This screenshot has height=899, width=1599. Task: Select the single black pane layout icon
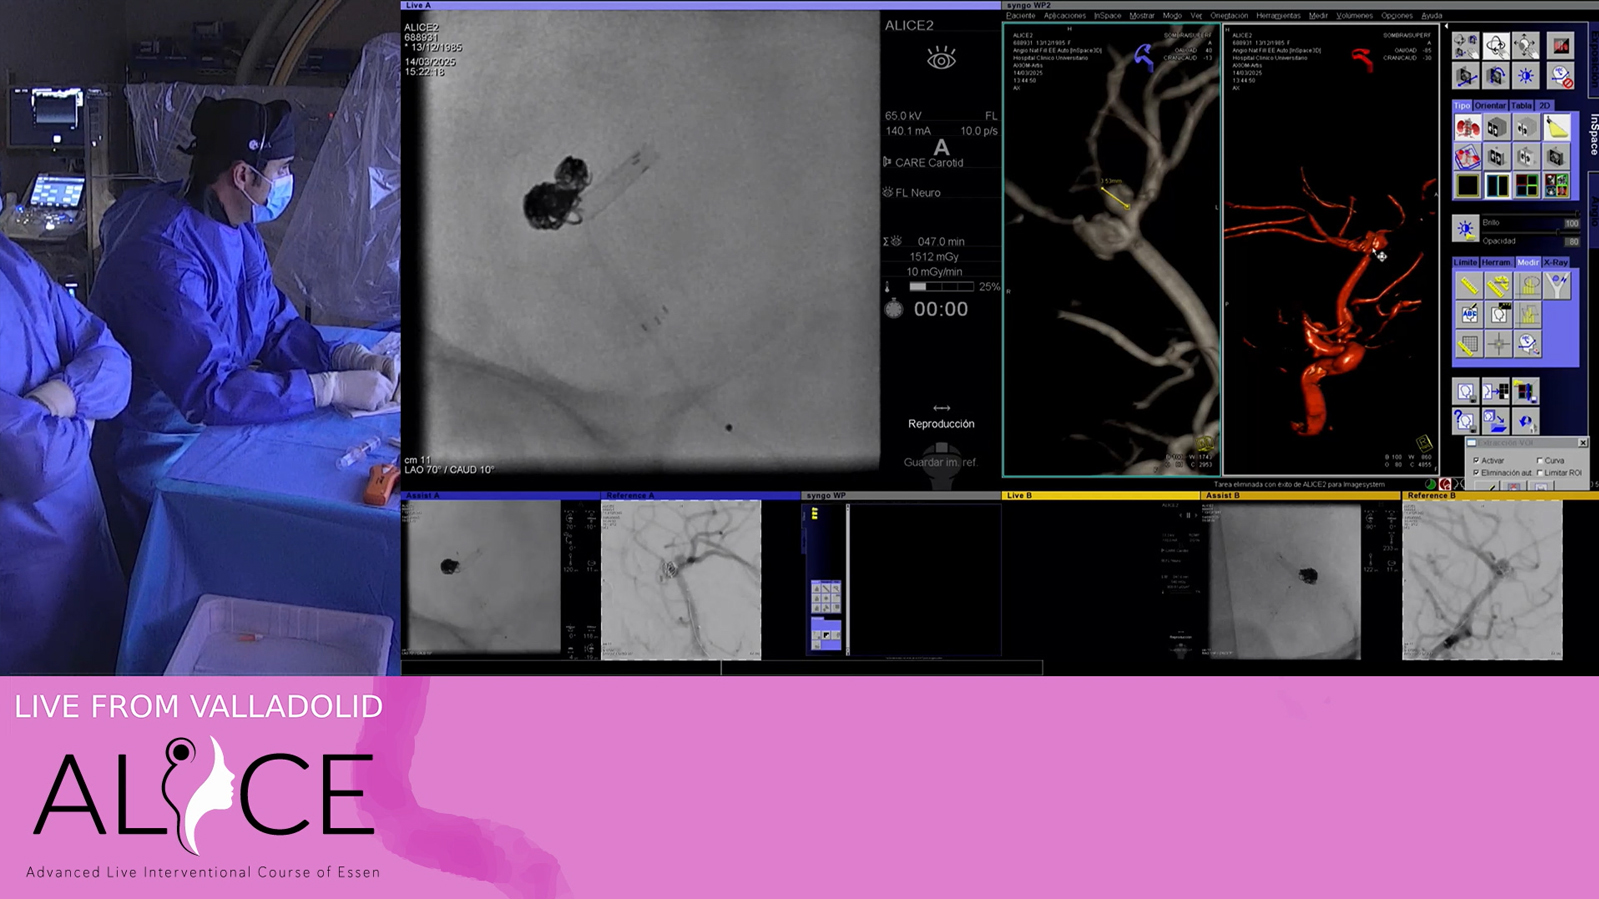[x=1467, y=185]
